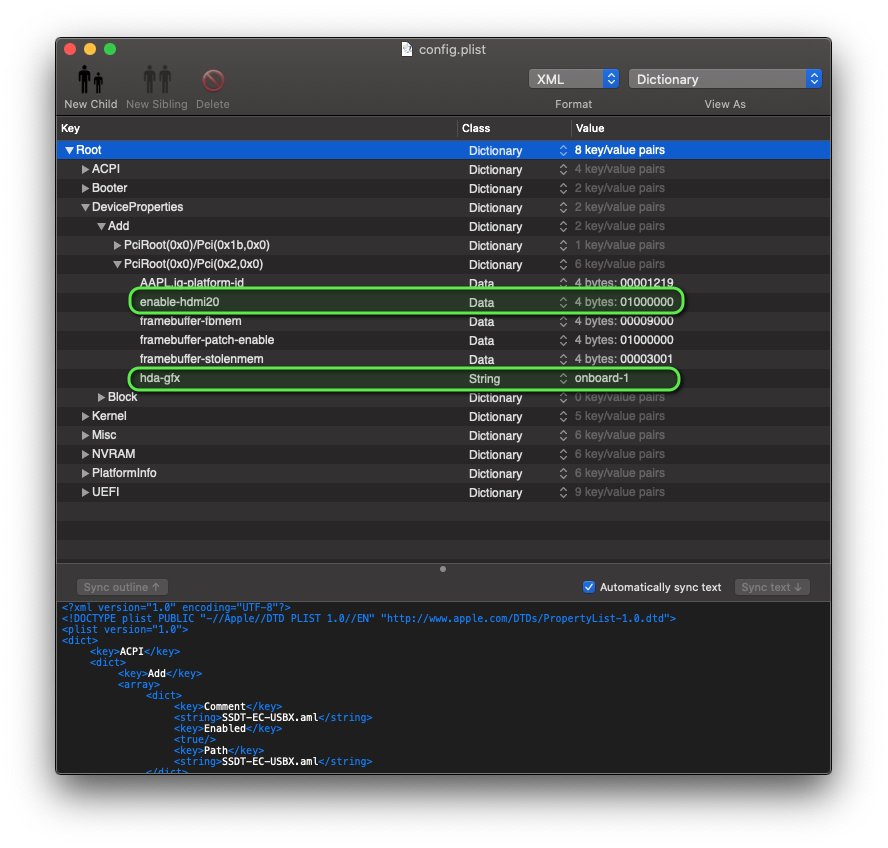Image resolution: width=888 pixels, height=848 pixels.
Task: Click the Sync text button
Action: click(772, 587)
